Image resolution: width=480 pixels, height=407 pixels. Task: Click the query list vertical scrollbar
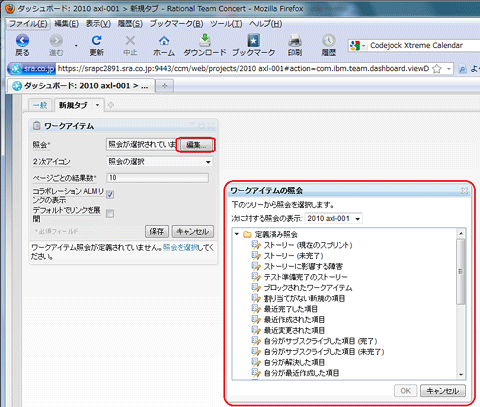[461, 303]
